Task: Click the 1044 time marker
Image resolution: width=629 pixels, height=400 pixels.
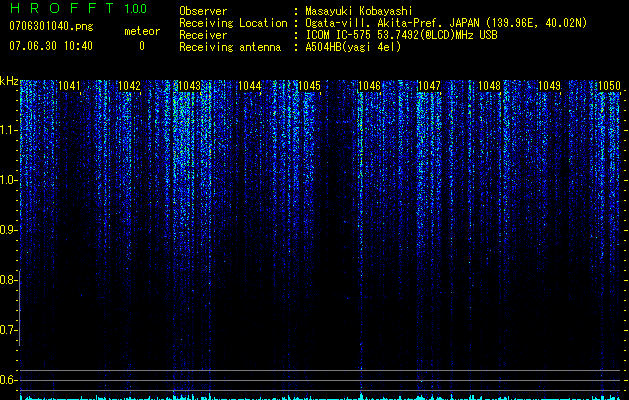Action: click(x=250, y=86)
